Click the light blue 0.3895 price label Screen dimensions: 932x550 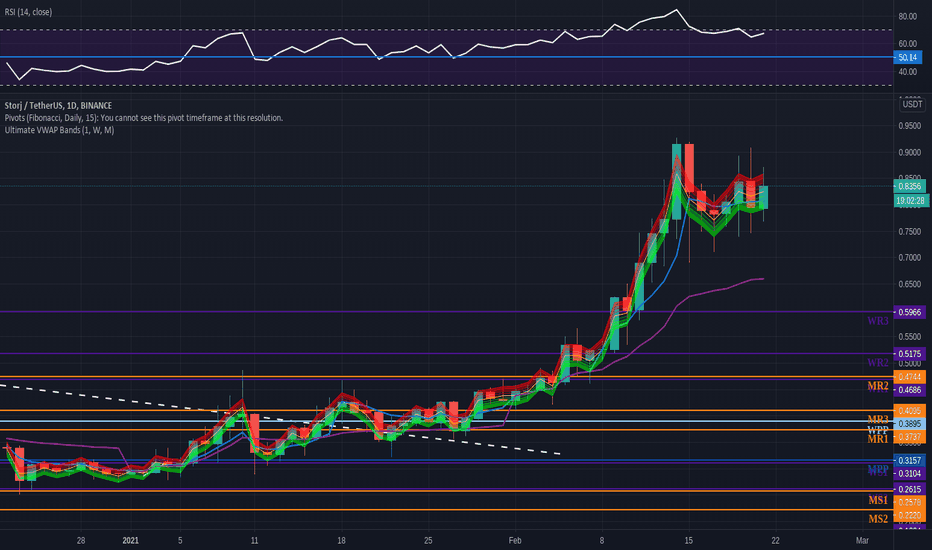(909, 423)
